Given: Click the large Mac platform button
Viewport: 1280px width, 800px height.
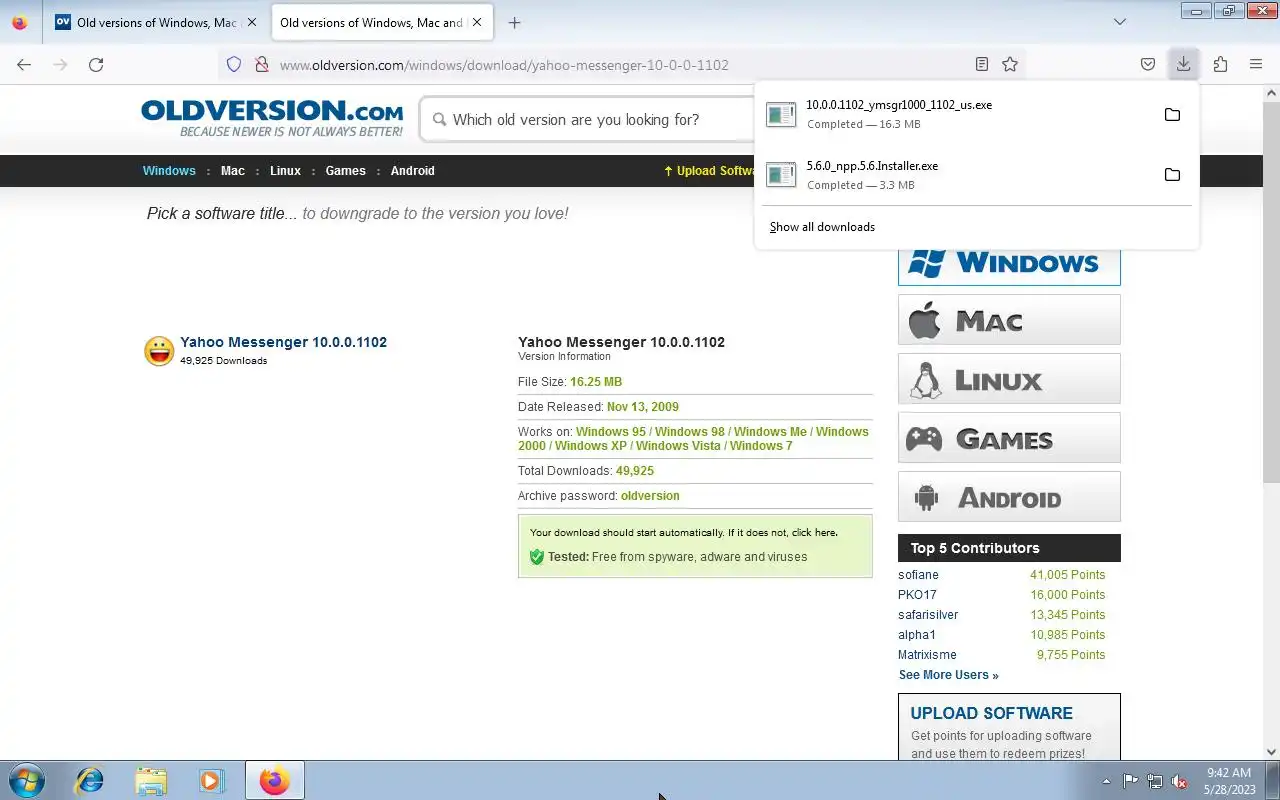Looking at the screenshot, I should point(1009,320).
